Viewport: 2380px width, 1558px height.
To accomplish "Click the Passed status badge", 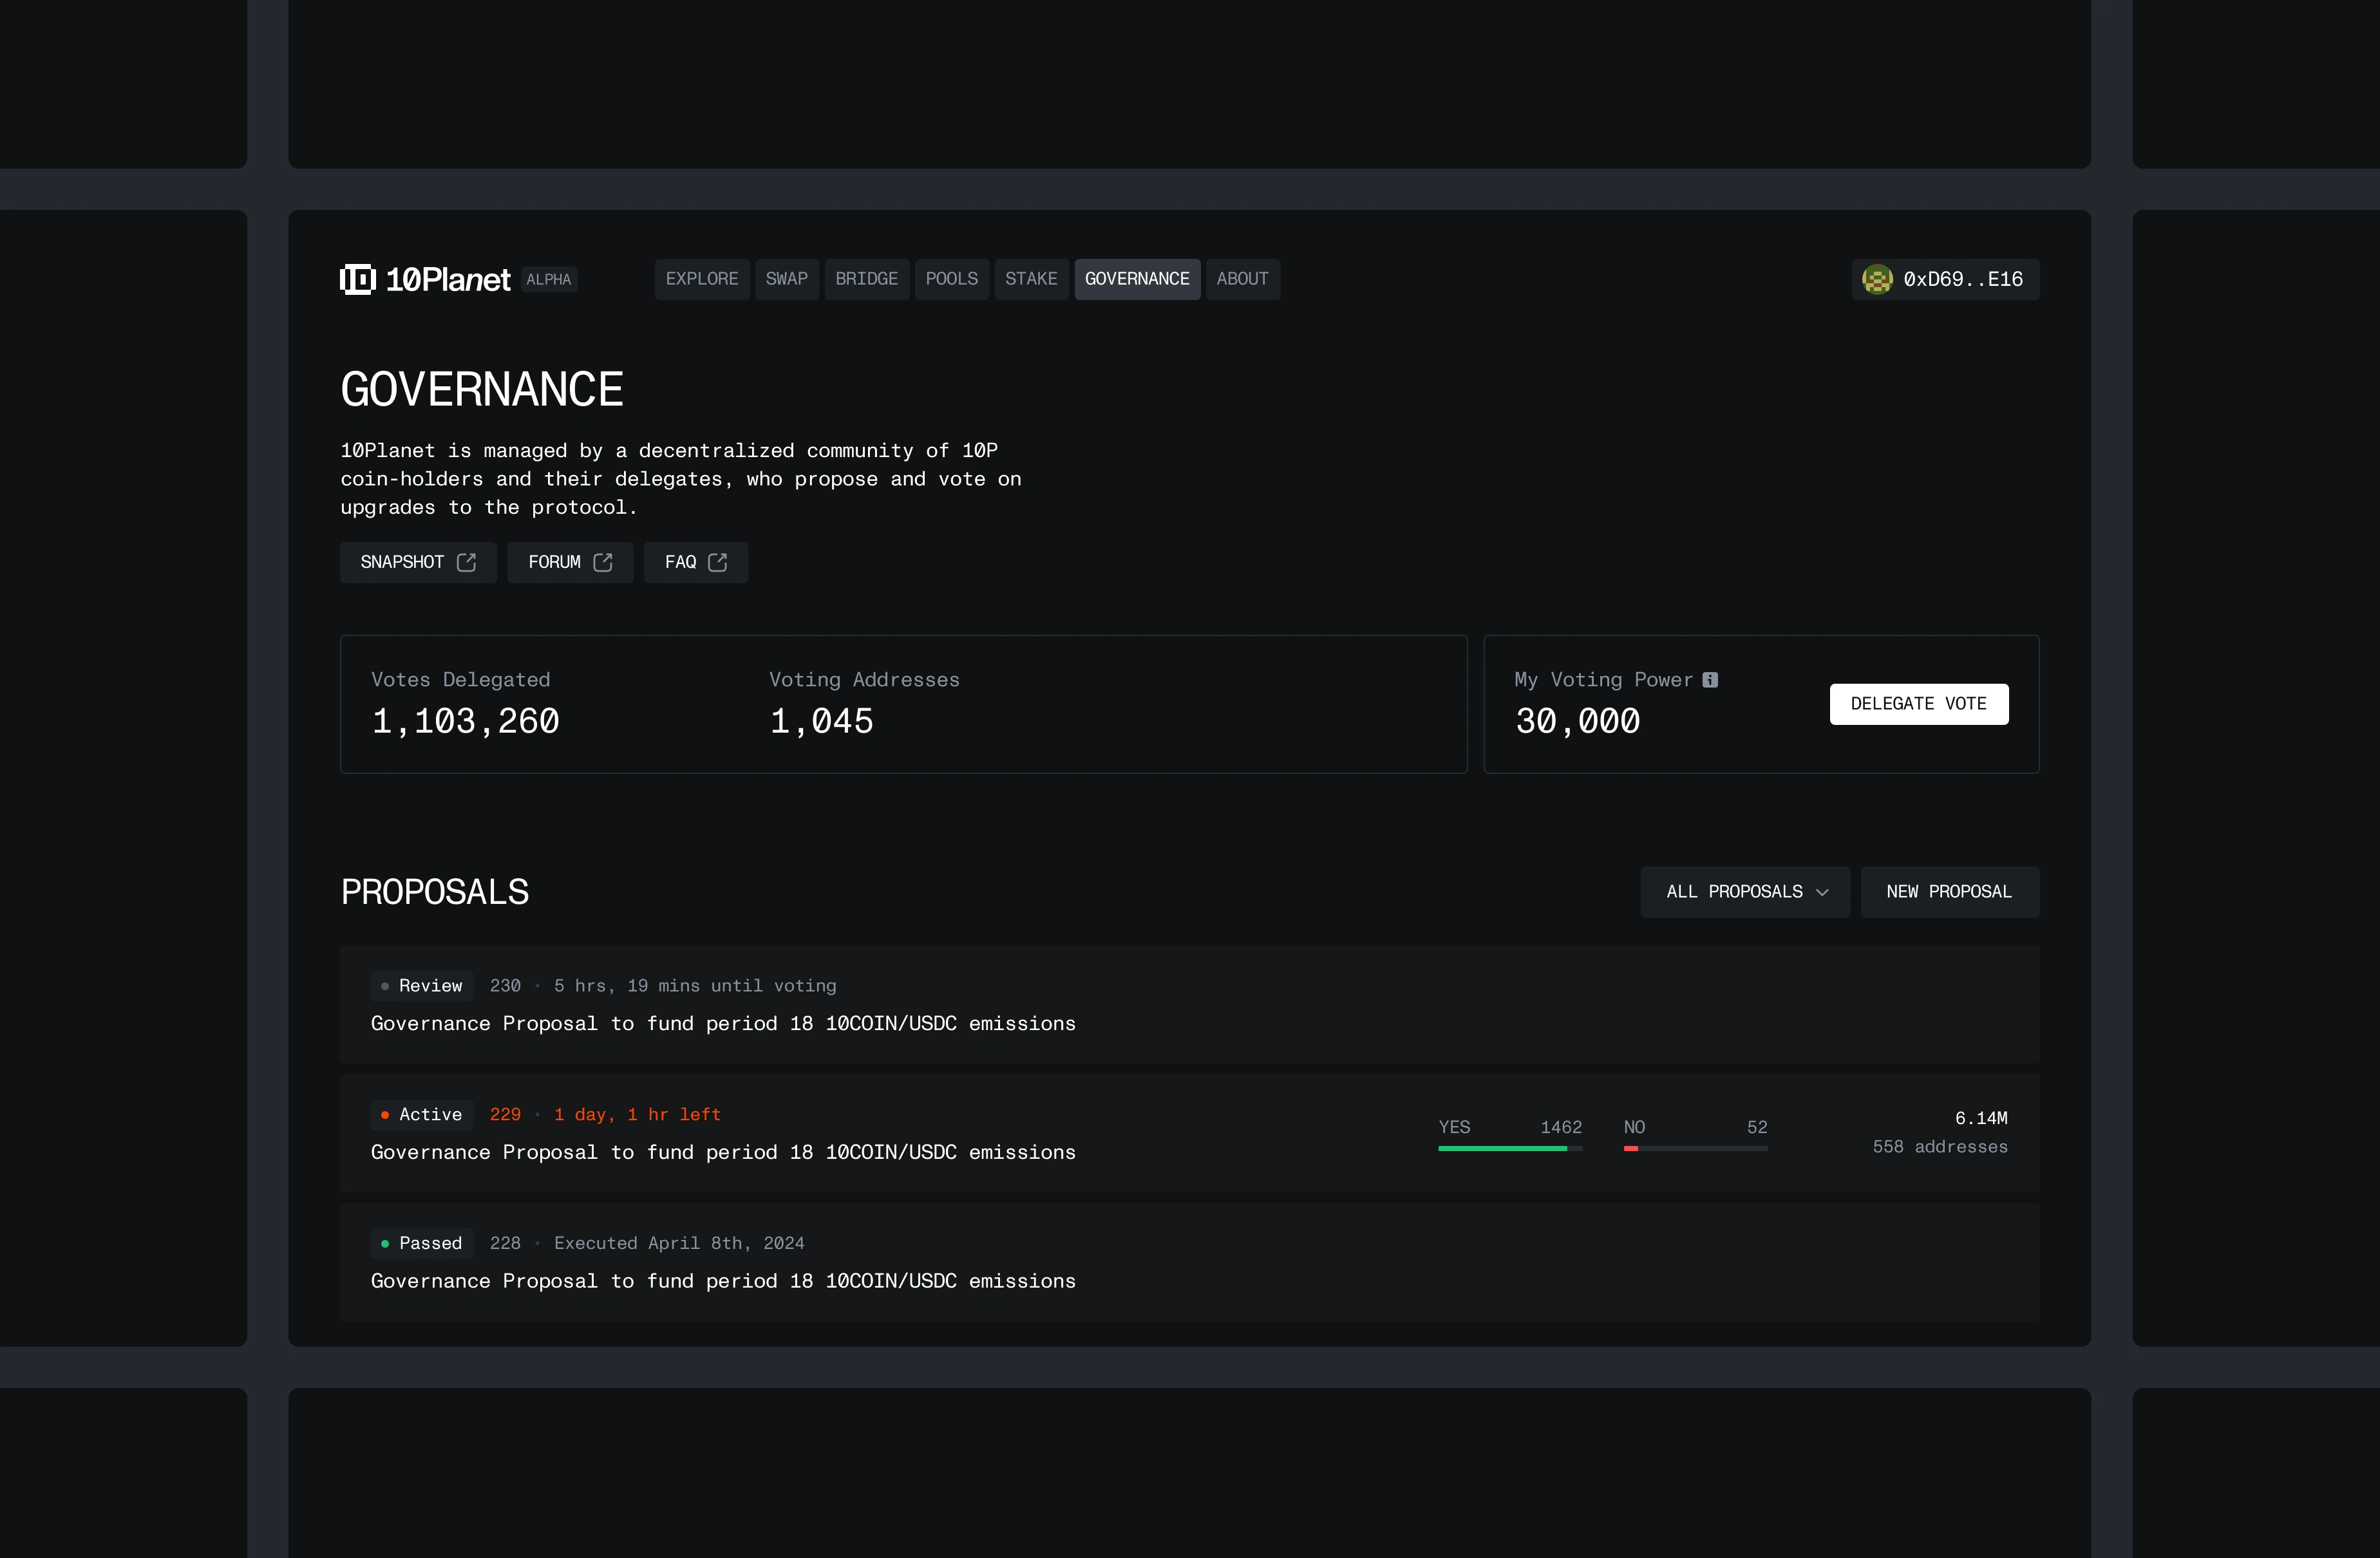I will (x=422, y=1244).
